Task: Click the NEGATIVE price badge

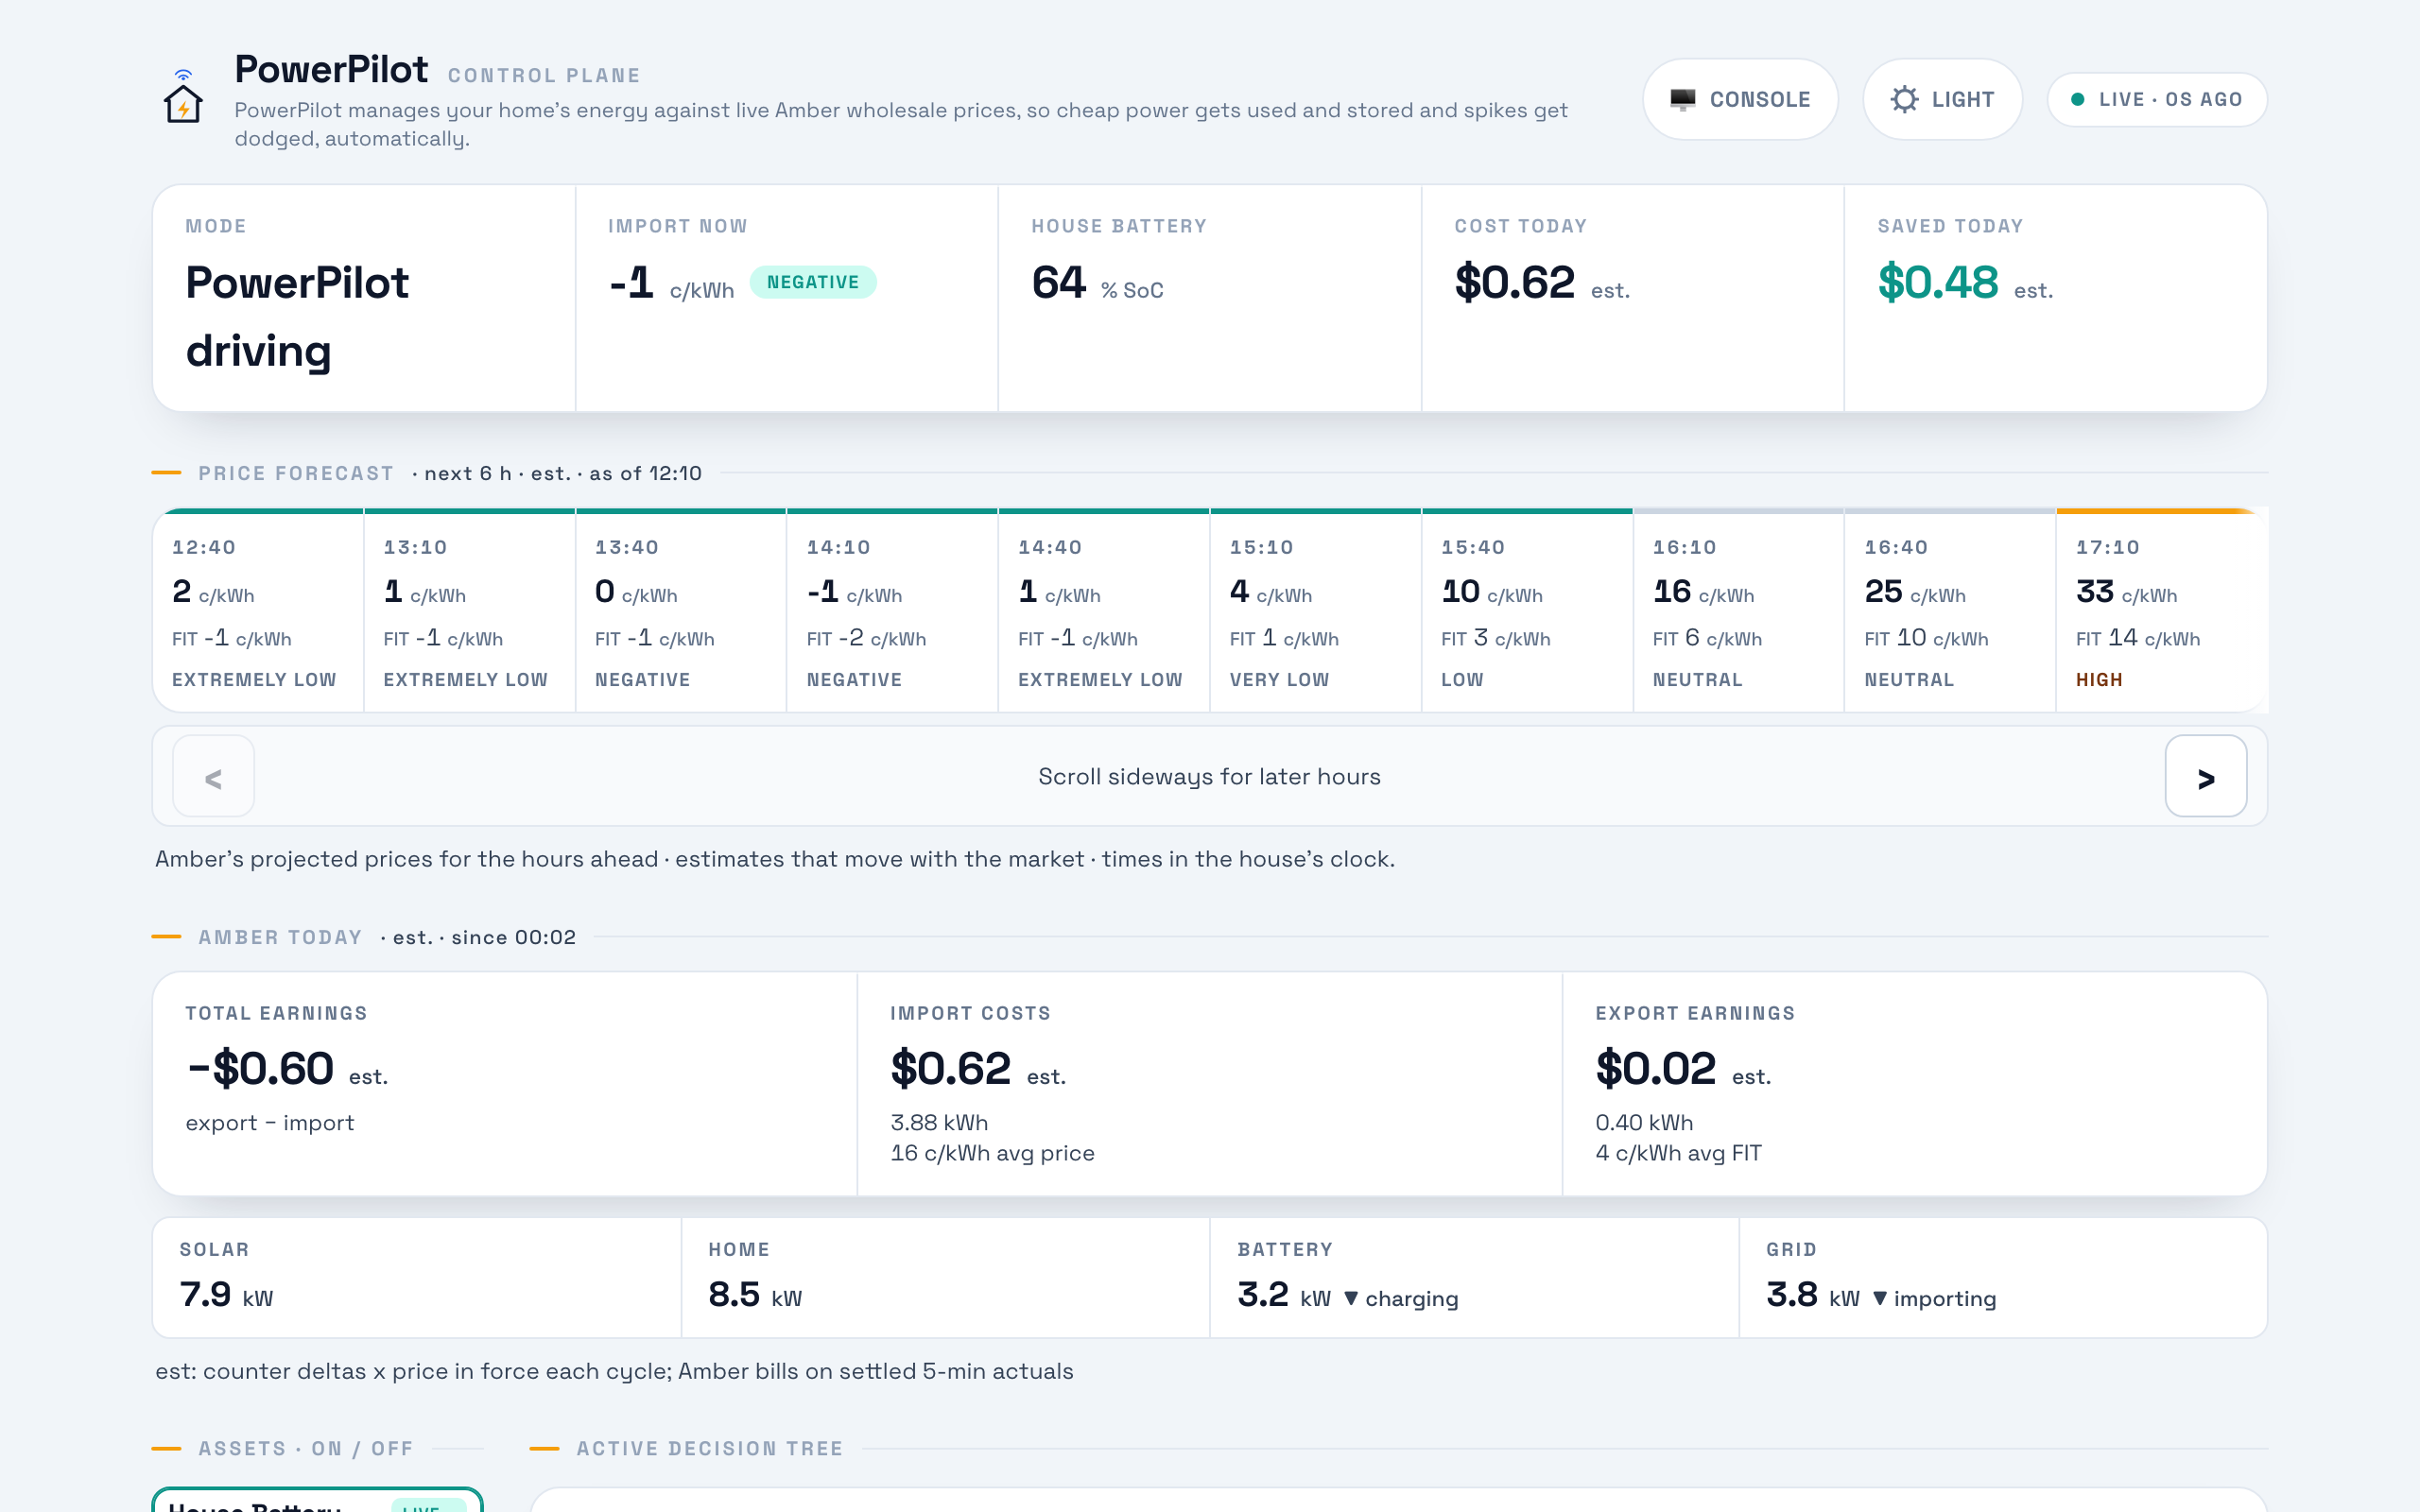Action: (813, 282)
